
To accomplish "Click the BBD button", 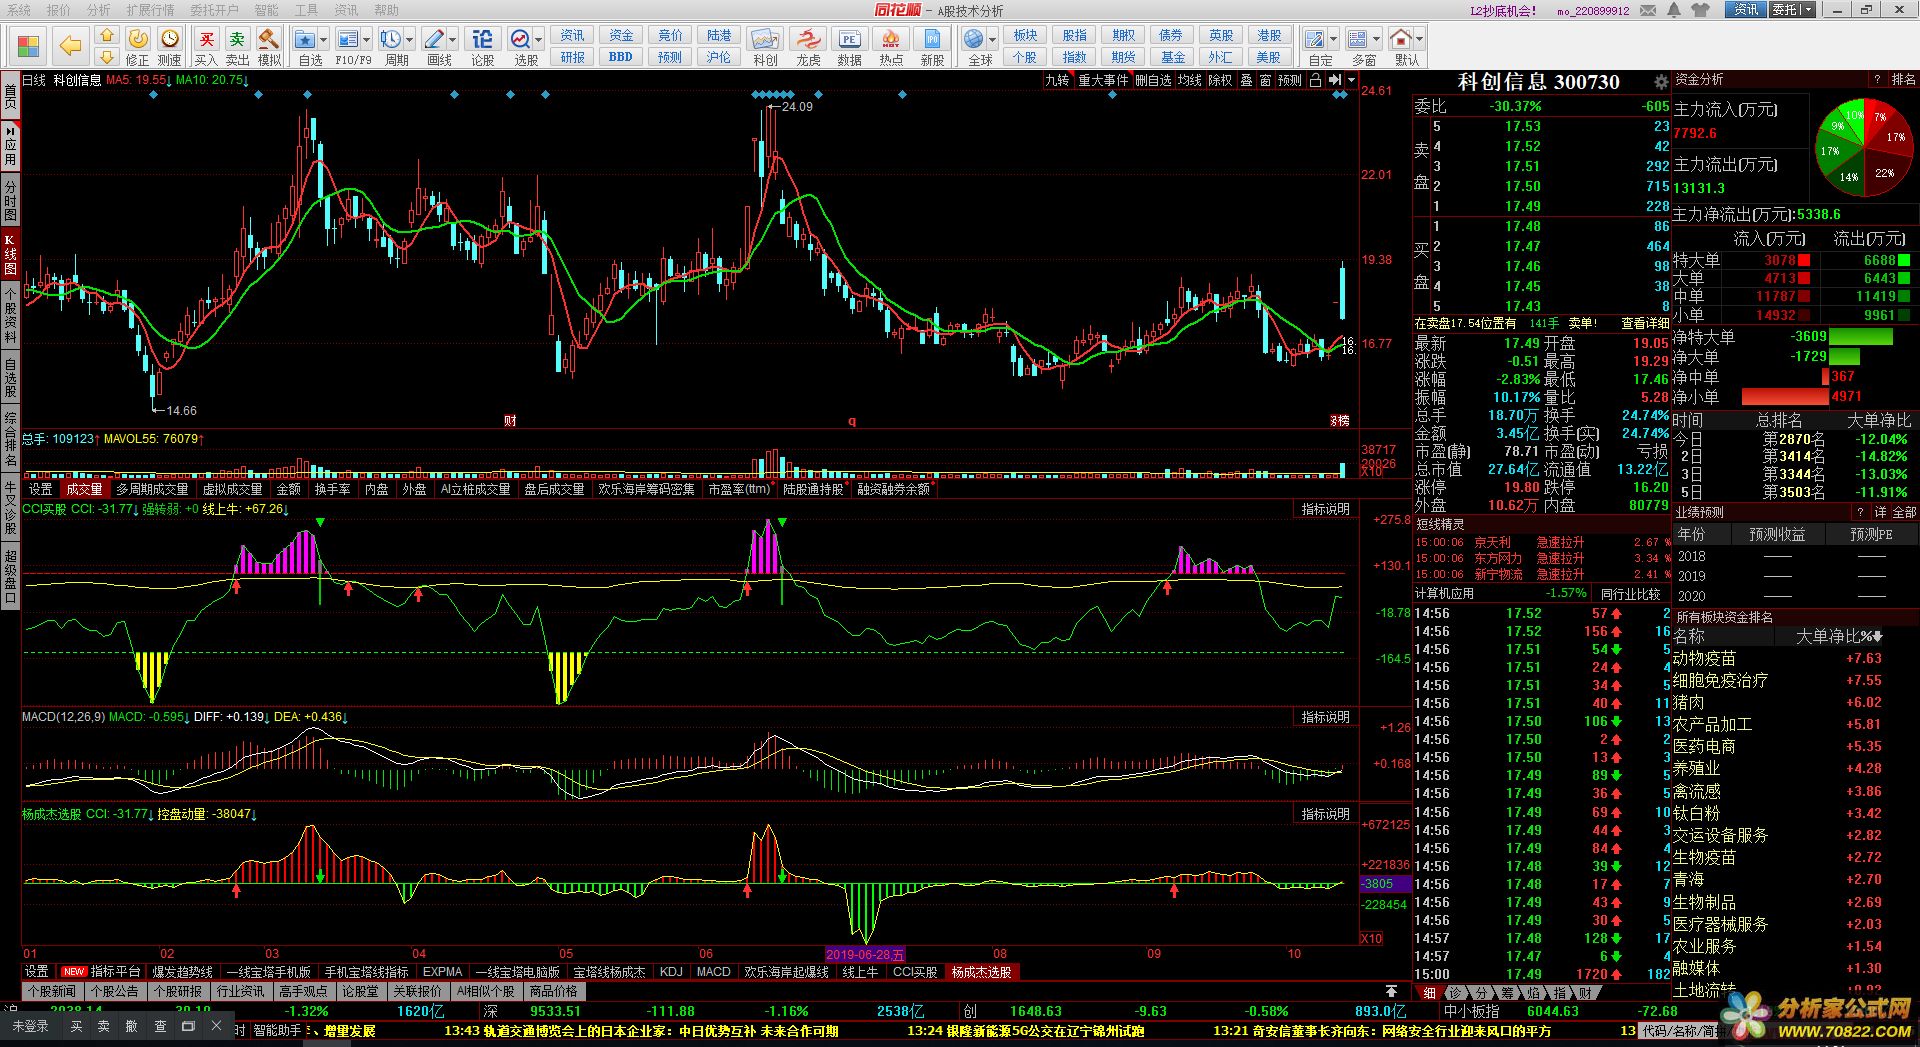I will [x=620, y=57].
